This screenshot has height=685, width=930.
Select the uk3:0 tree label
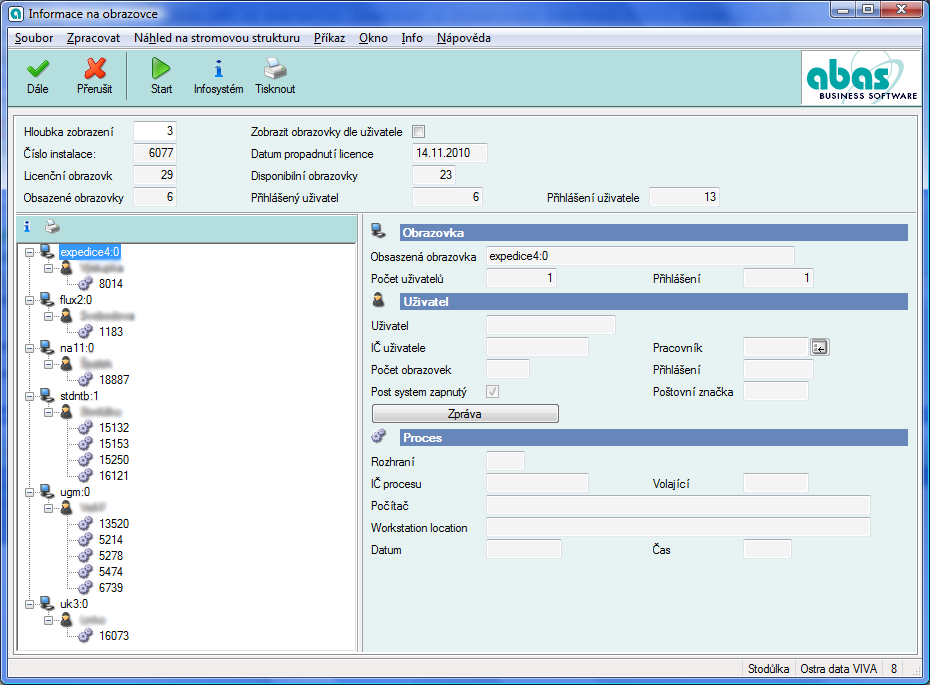74,604
